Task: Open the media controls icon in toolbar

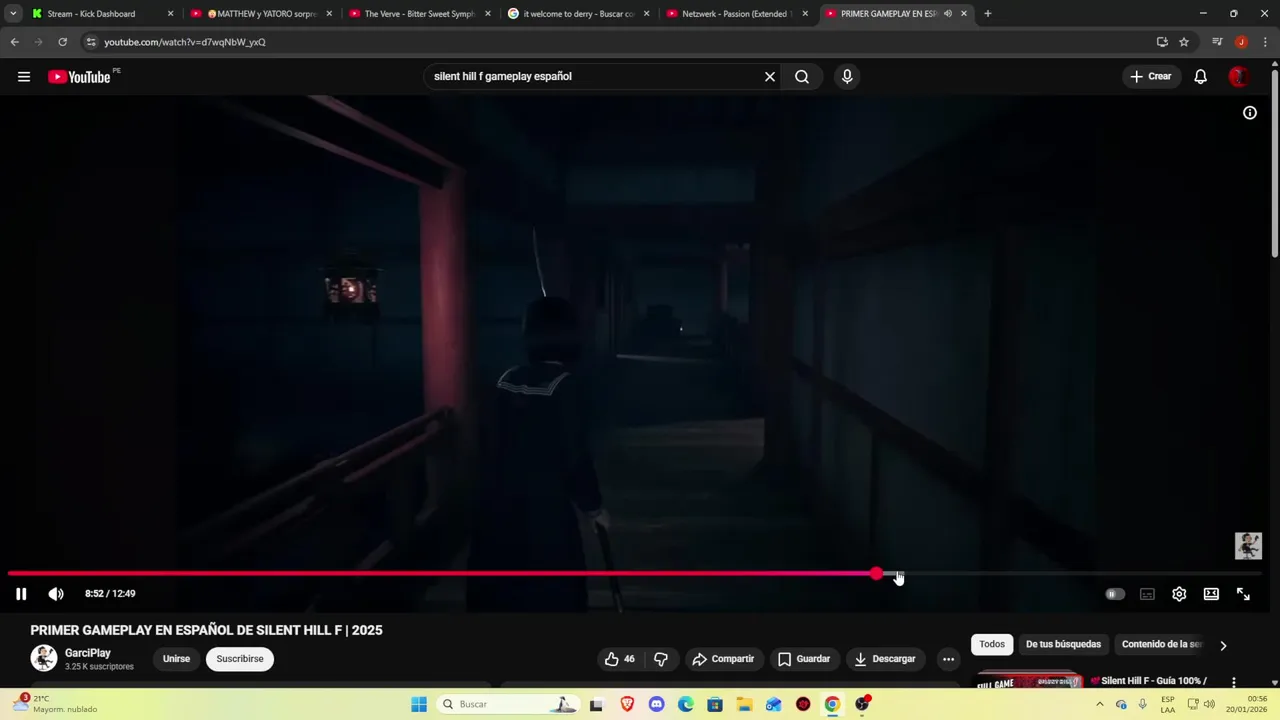Action: coord(1217,42)
